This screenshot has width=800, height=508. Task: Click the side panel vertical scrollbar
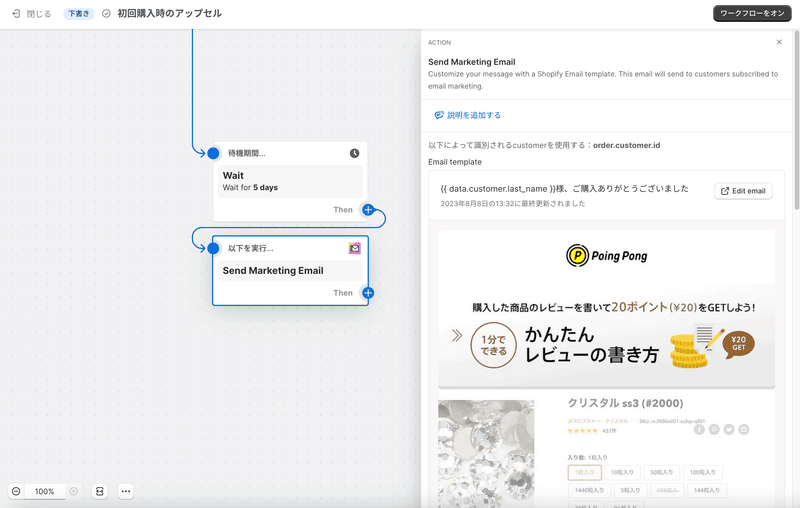coord(796,120)
